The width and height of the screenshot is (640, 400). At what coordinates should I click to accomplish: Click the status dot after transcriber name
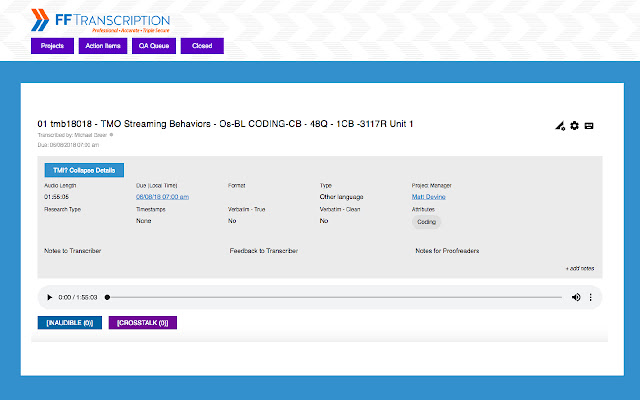(111, 135)
